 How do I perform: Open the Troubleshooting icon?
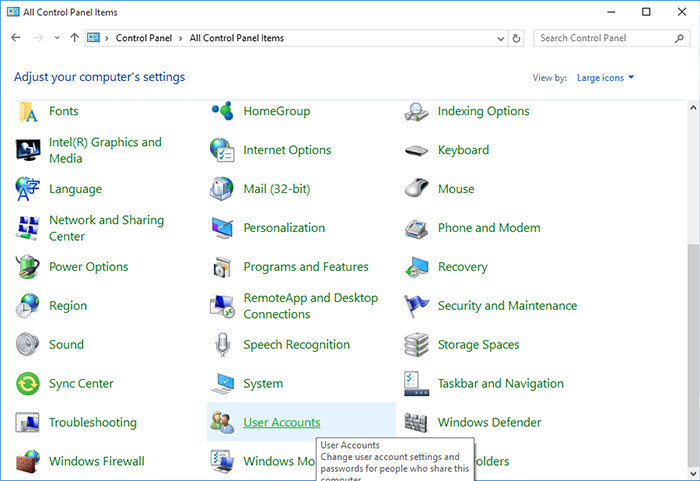(28, 422)
